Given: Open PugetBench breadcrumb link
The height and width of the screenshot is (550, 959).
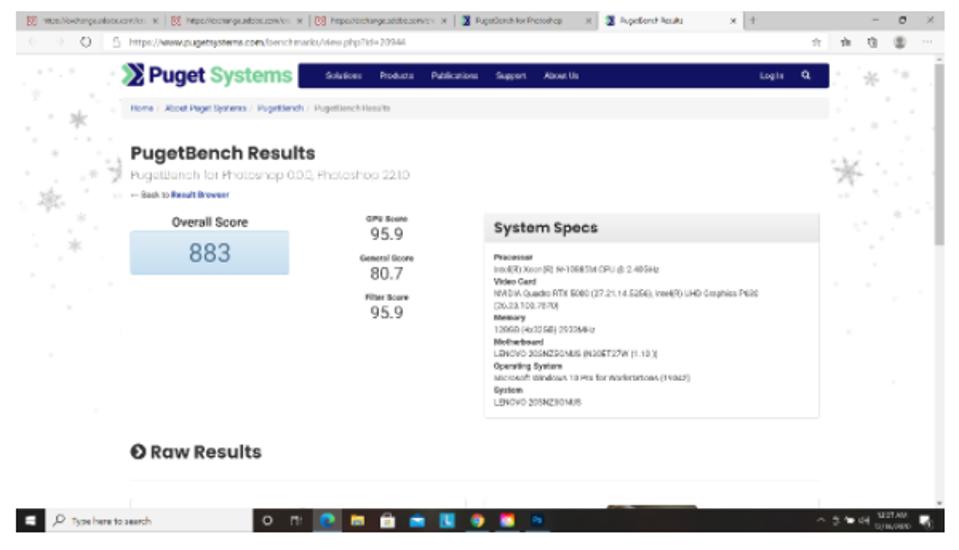Looking at the screenshot, I should [x=280, y=108].
